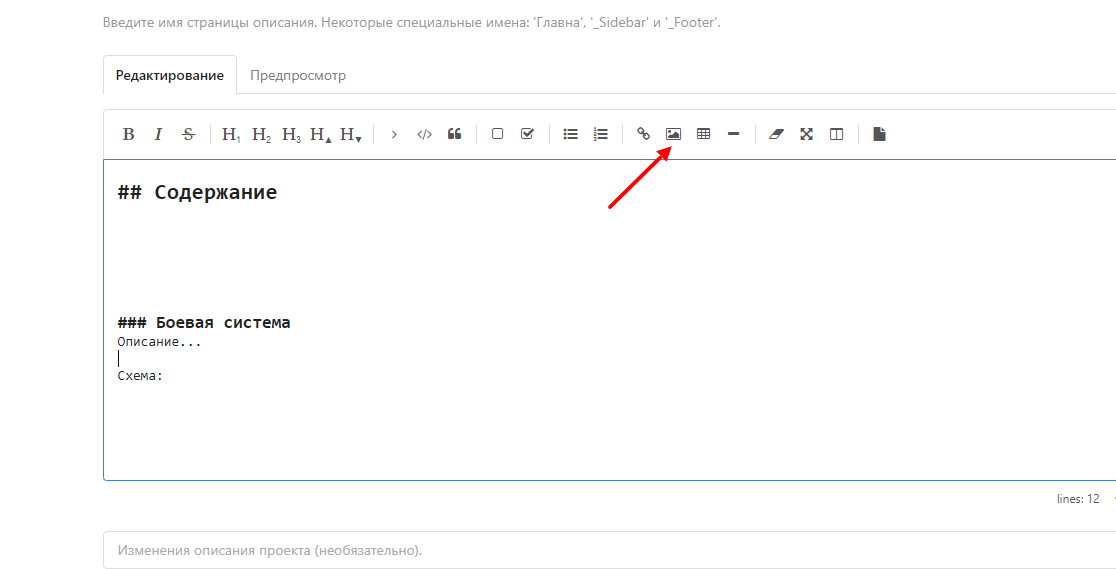Insert a code block

pyautogui.click(x=424, y=134)
